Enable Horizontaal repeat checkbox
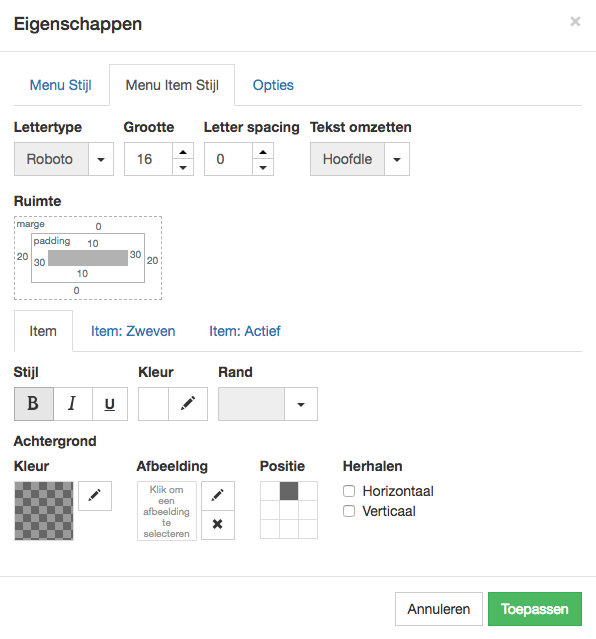Viewport: 596px width, 639px height. click(349, 491)
